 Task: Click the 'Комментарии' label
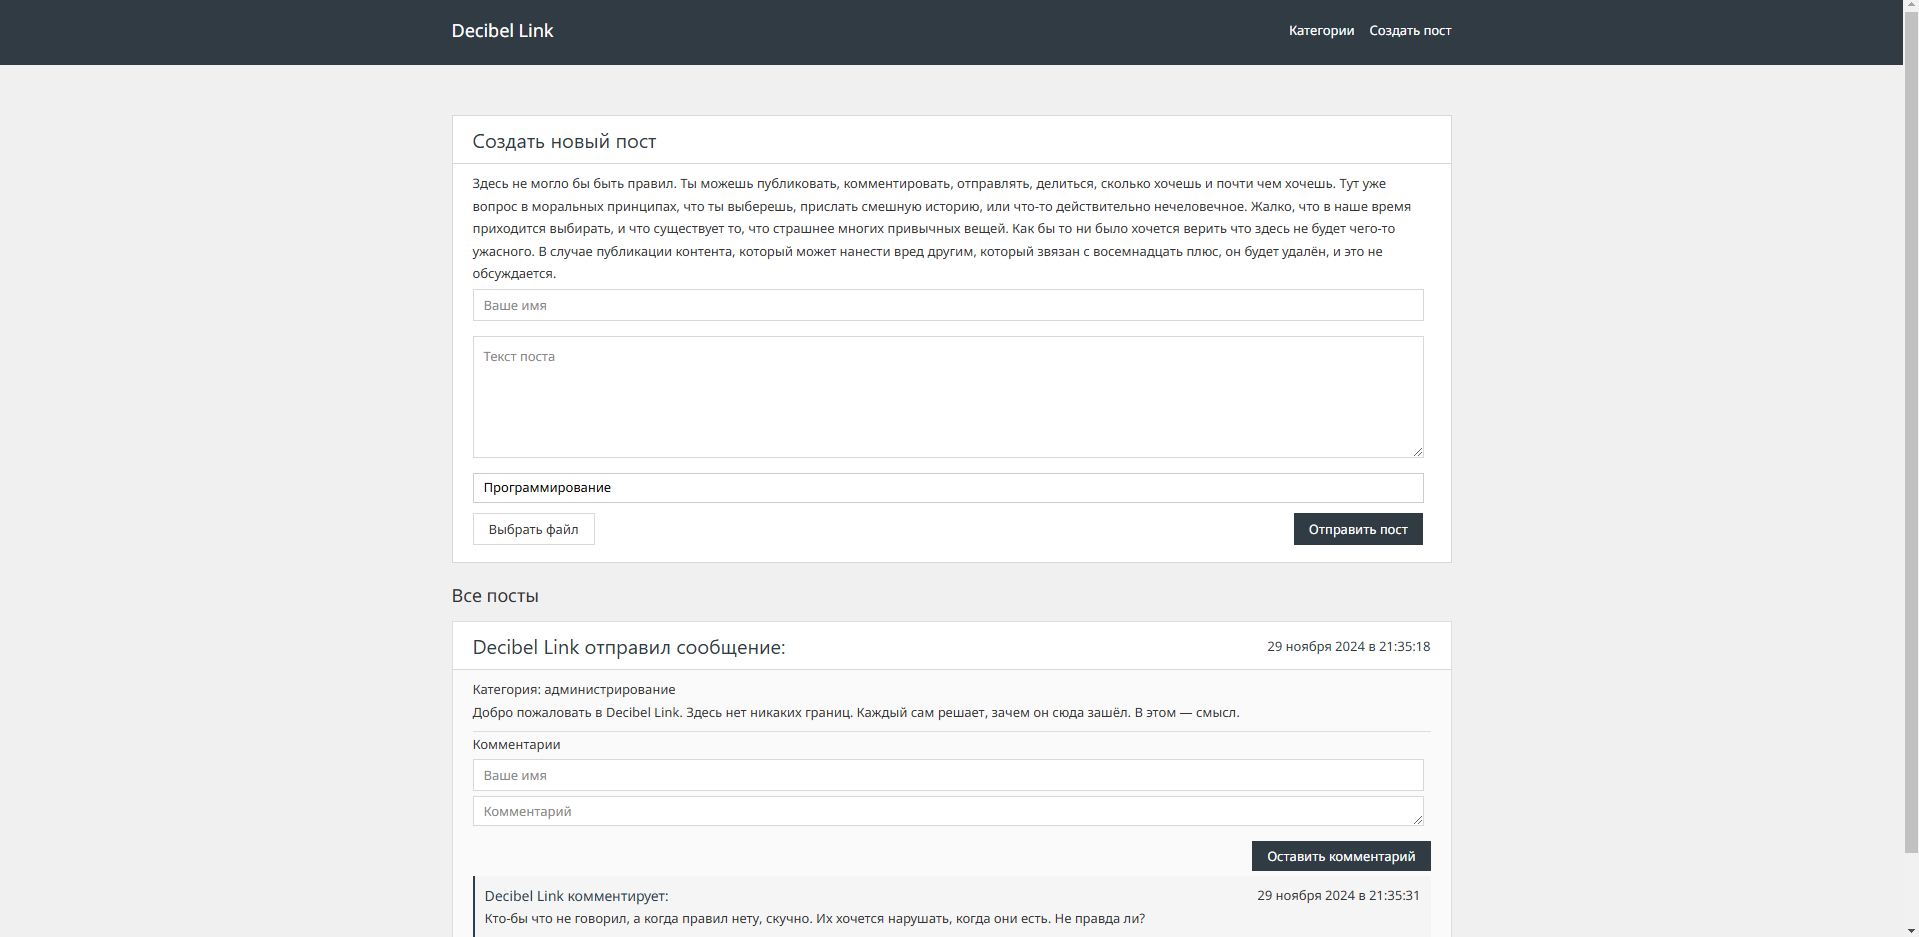click(516, 745)
